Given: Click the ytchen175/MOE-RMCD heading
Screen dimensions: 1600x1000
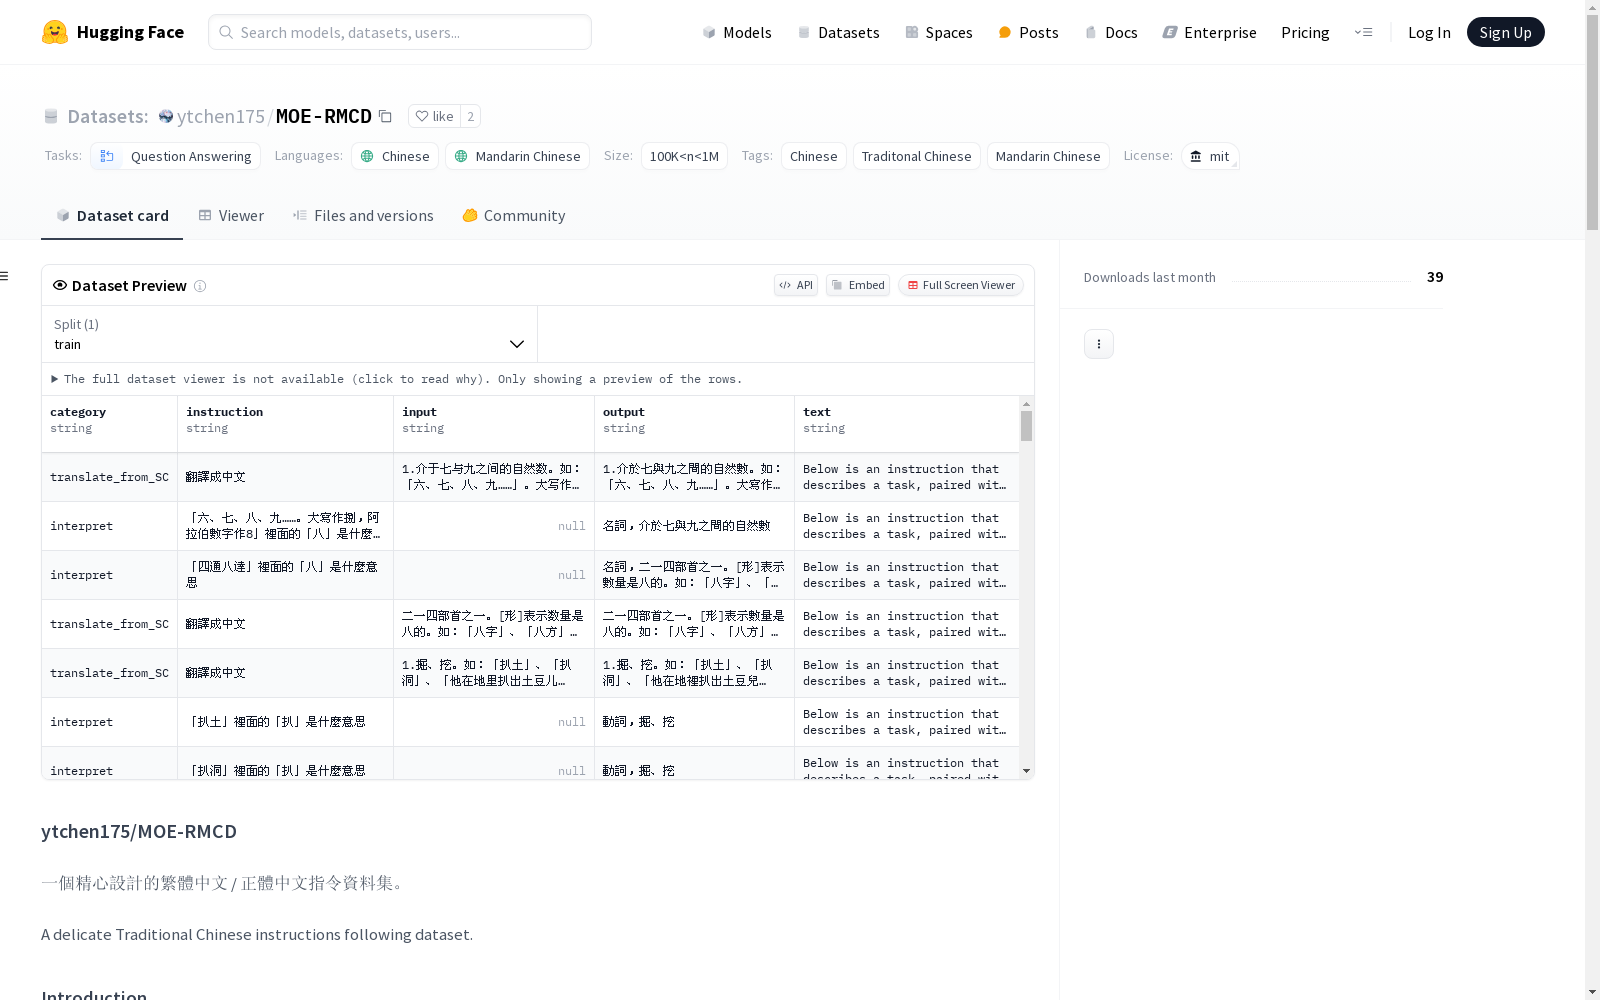Looking at the screenshot, I should coord(139,831).
